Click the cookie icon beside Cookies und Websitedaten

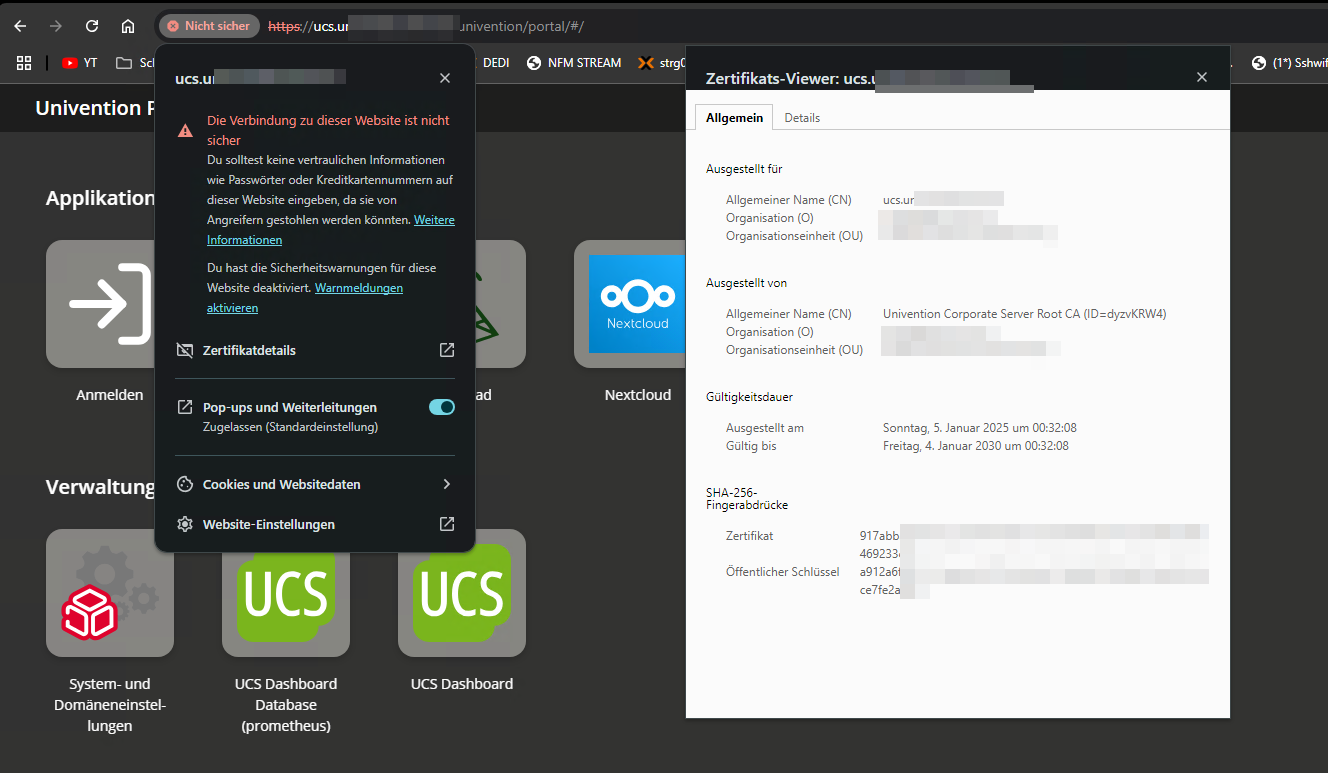(x=185, y=484)
